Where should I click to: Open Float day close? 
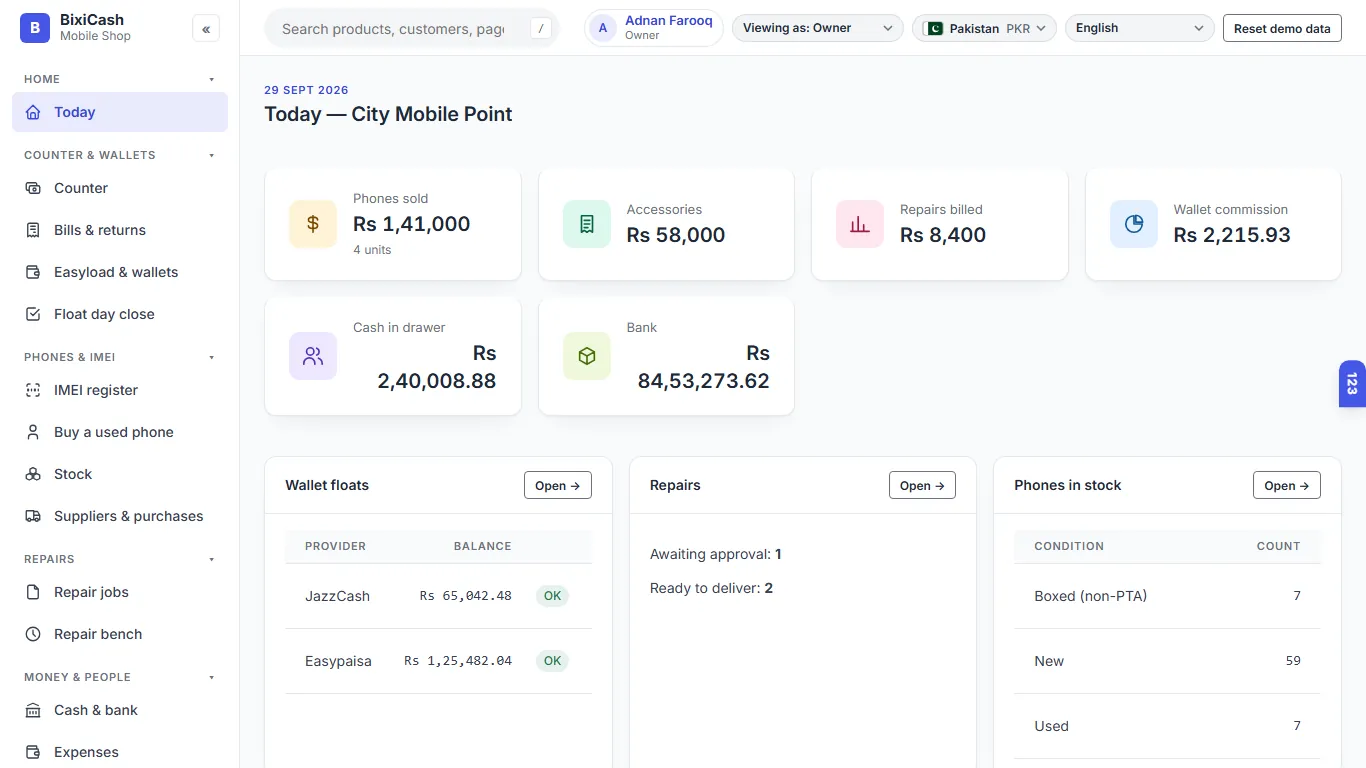(120, 314)
